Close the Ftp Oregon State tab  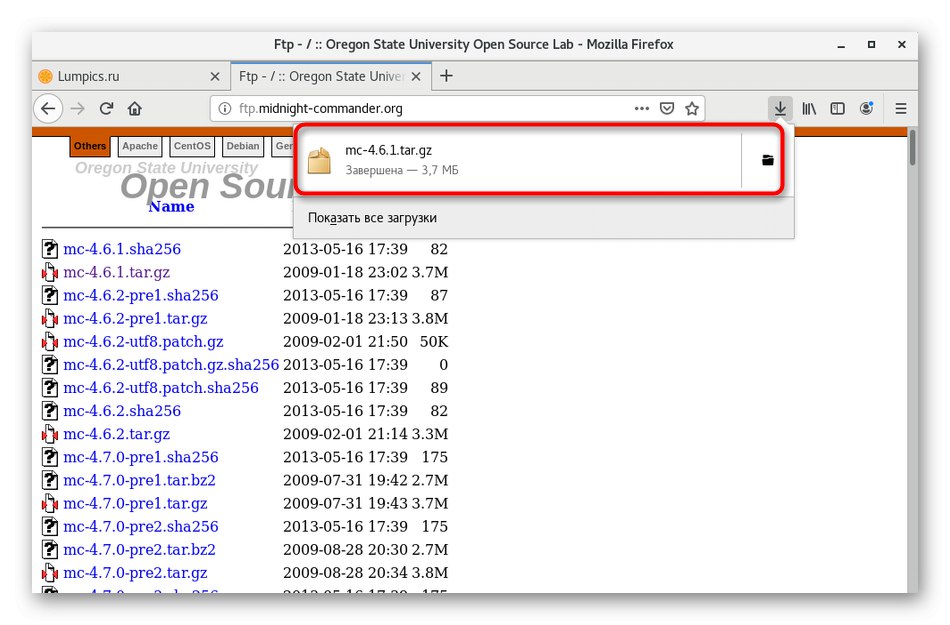(x=416, y=77)
